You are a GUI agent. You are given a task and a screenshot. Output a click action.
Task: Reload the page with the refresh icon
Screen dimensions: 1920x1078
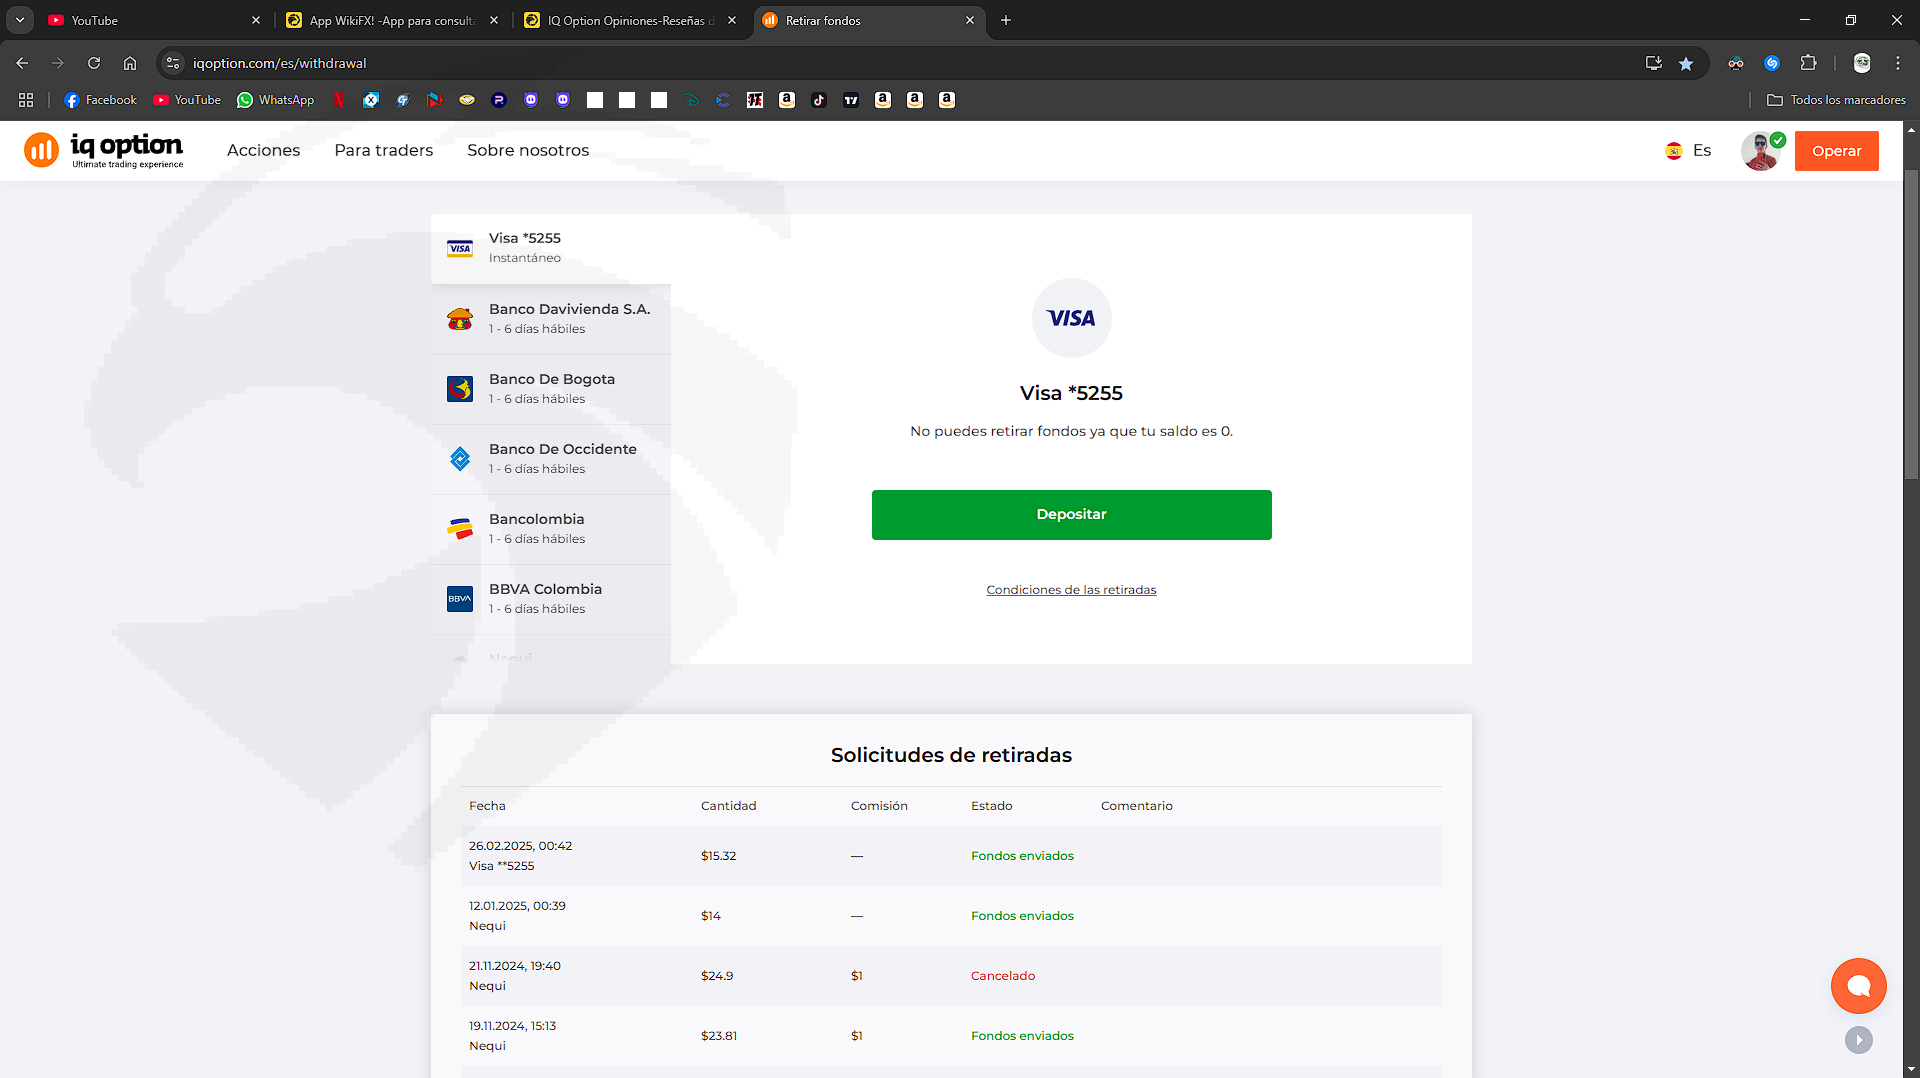pyautogui.click(x=94, y=63)
